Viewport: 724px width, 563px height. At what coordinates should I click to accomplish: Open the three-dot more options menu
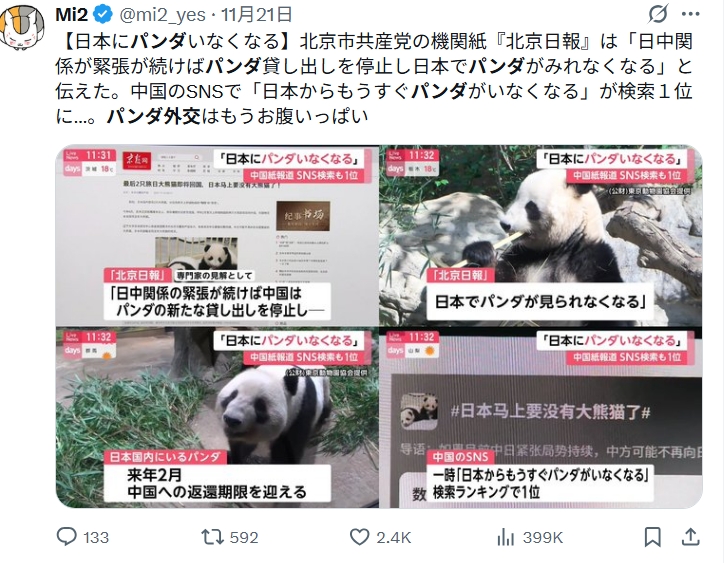[691, 14]
